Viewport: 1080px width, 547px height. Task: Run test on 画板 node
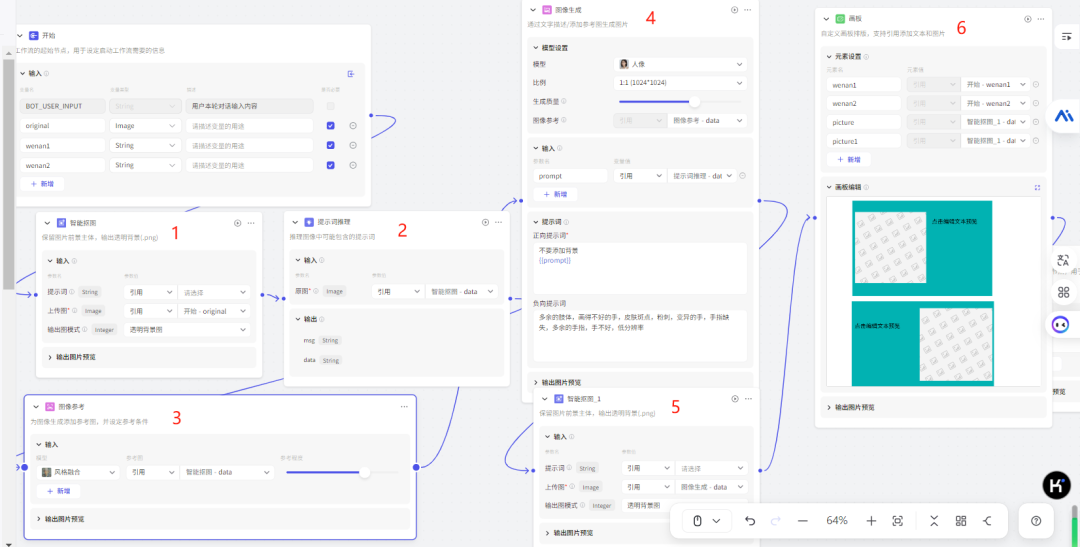1028,19
